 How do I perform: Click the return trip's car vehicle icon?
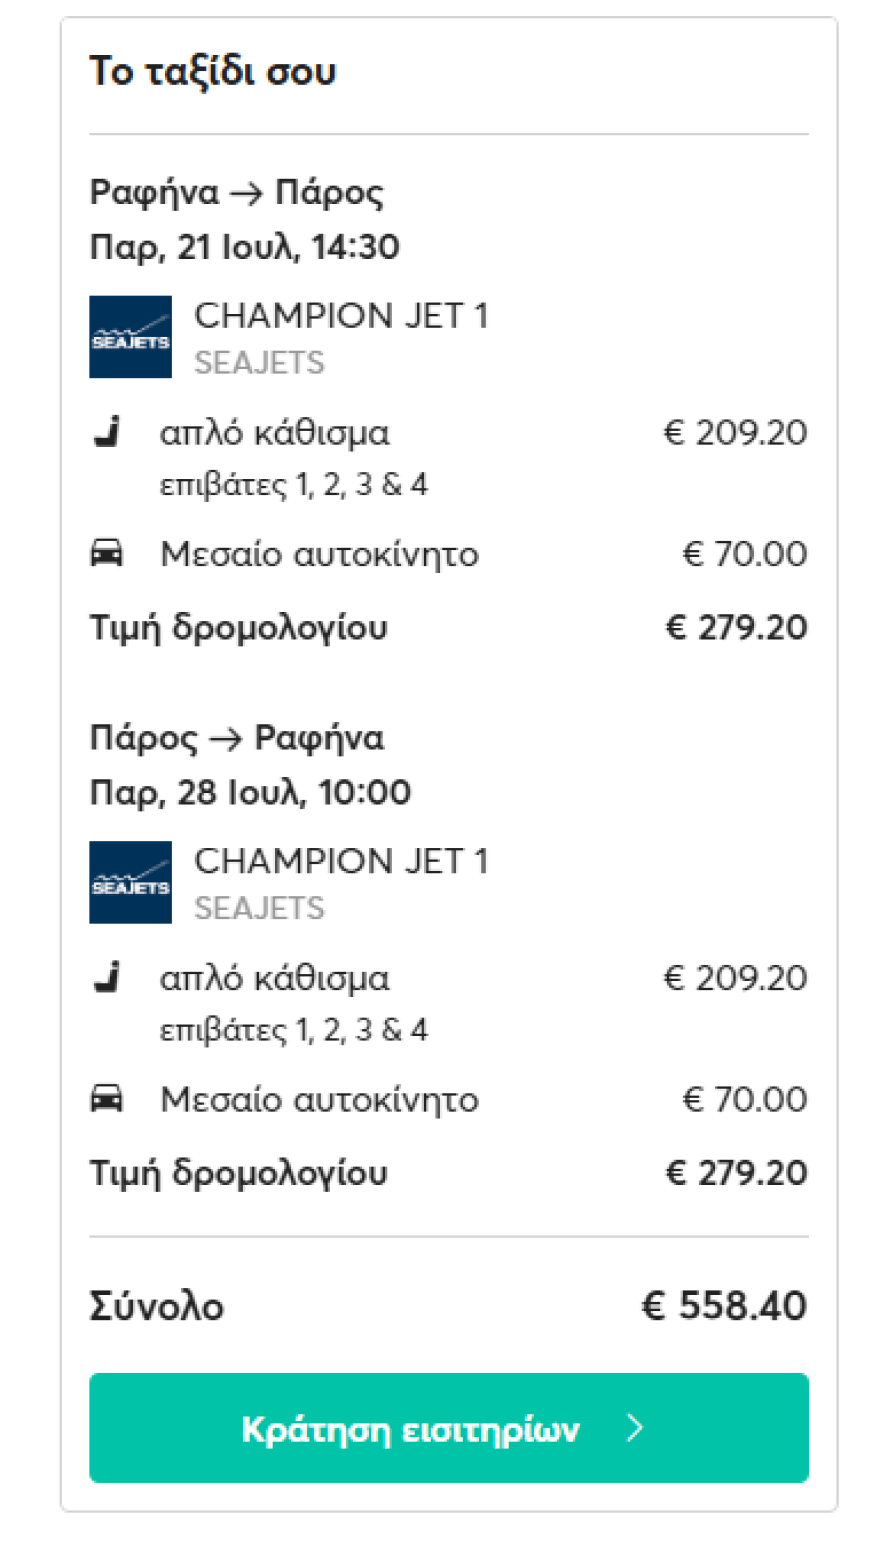coord(110,1098)
